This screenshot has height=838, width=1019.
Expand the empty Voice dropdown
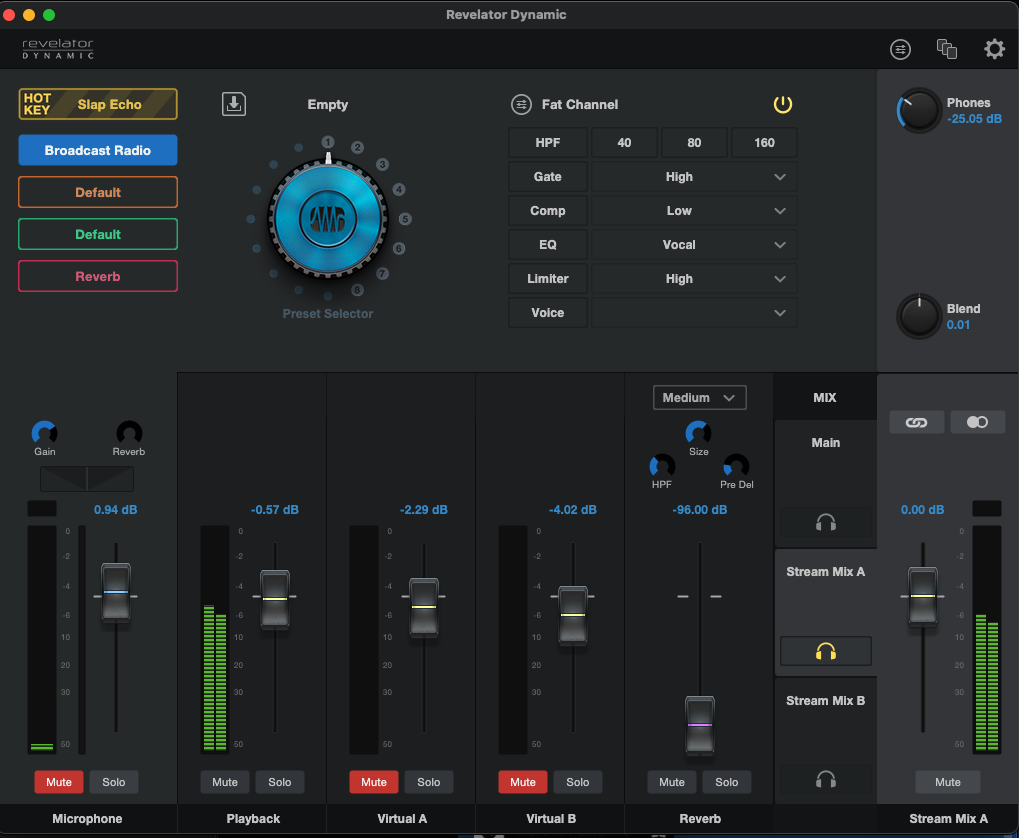click(x=693, y=313)
